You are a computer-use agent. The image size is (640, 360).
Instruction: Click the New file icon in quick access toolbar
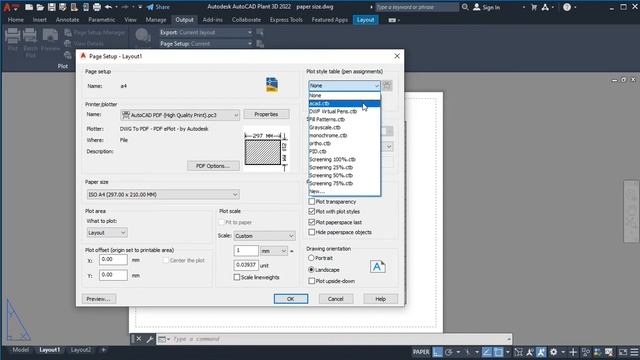point(29,7)
